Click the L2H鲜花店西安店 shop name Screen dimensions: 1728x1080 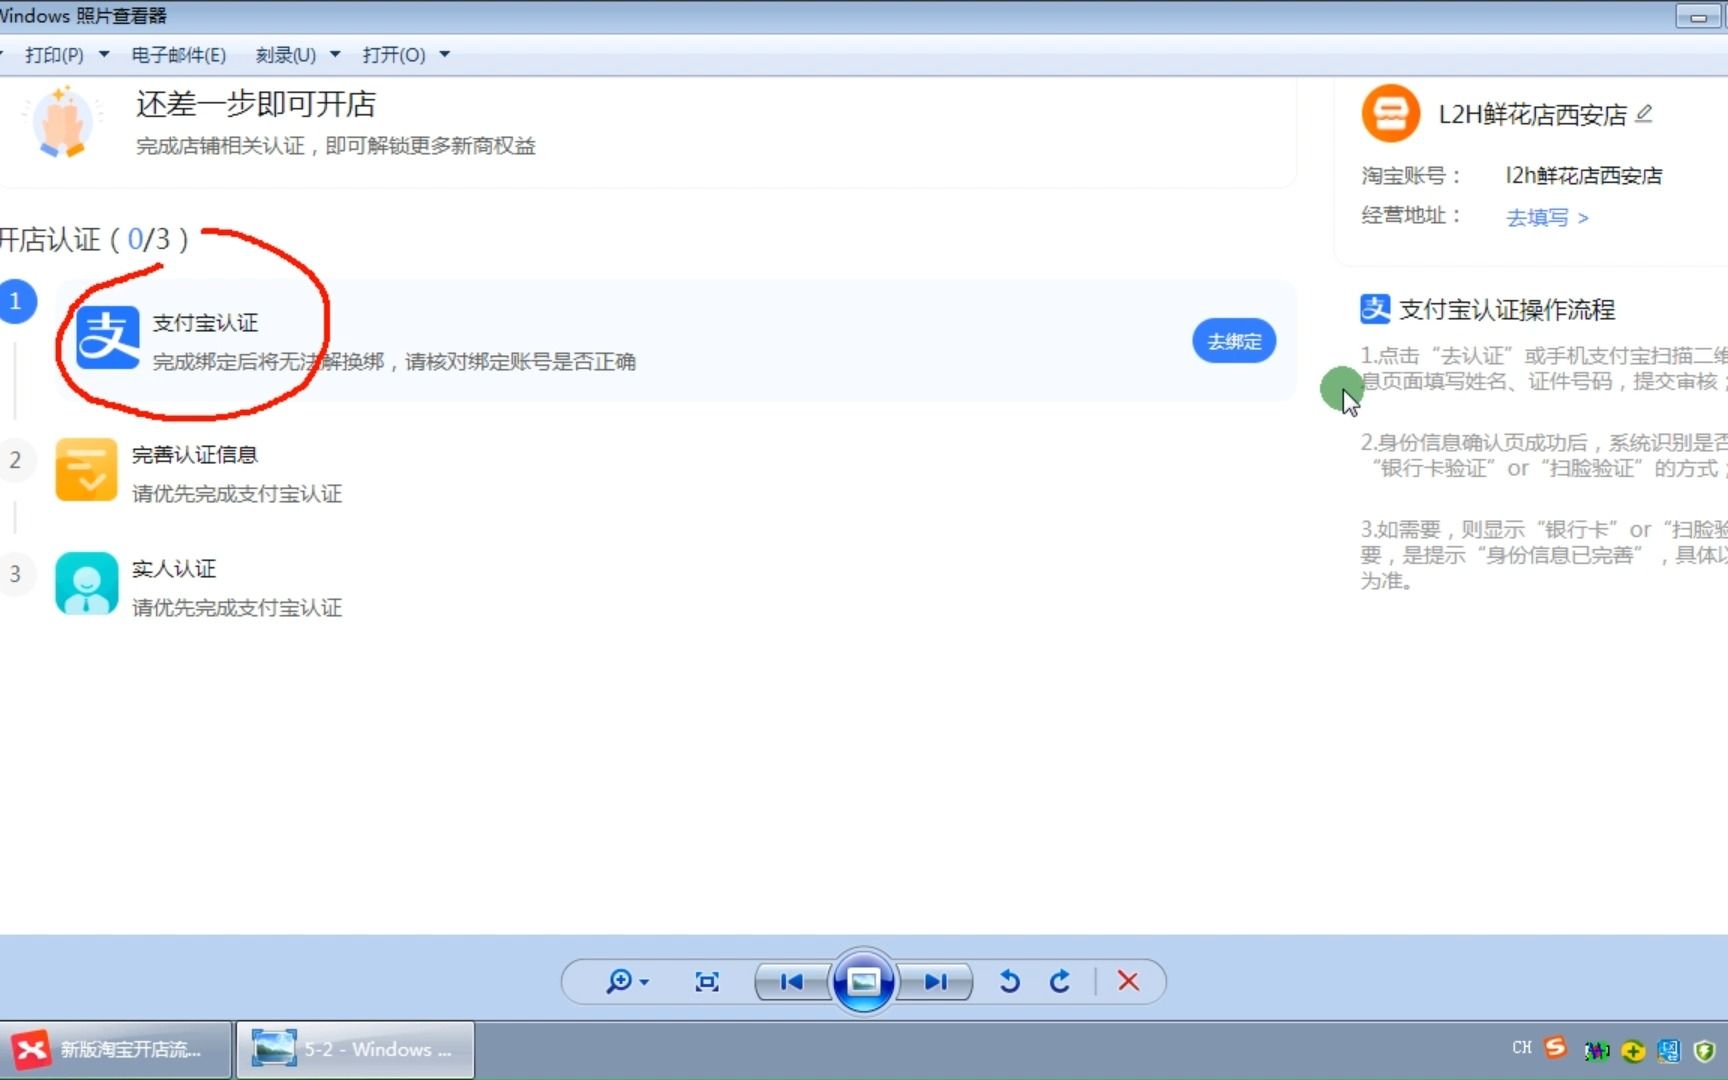pos(1533,115)
